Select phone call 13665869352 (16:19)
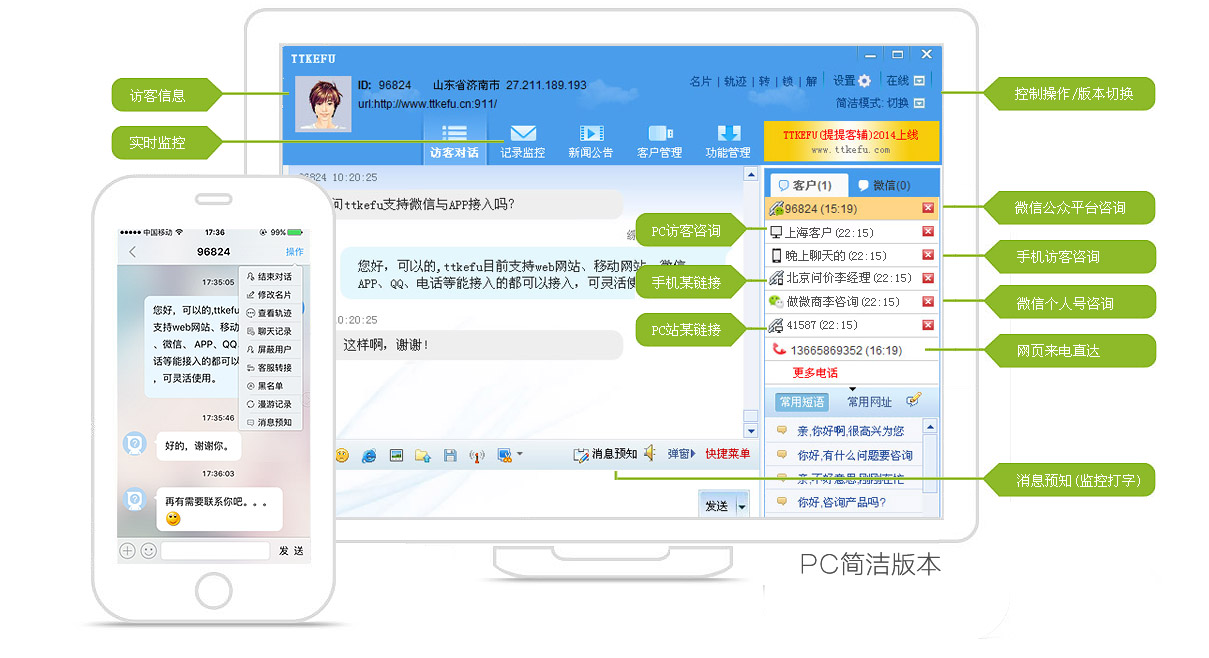 [853, 350]
